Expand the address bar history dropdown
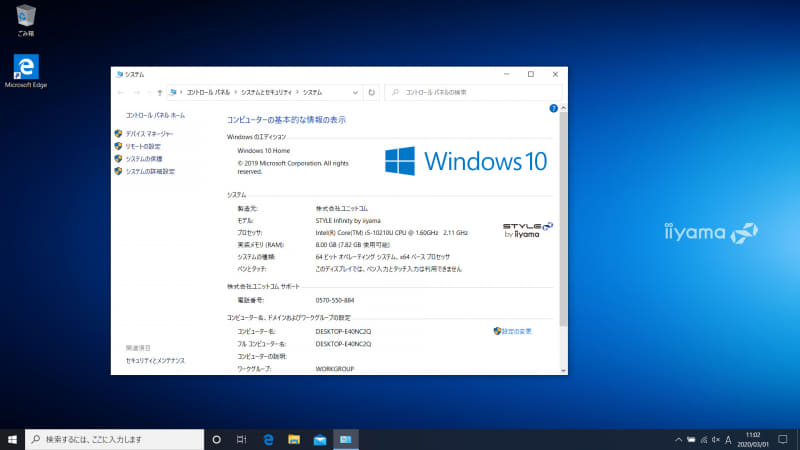The width and height of the screenshot is (800, 450). 355,92
